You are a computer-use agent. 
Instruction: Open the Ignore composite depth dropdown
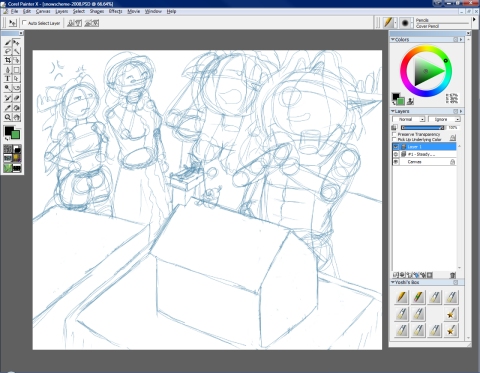444,119
